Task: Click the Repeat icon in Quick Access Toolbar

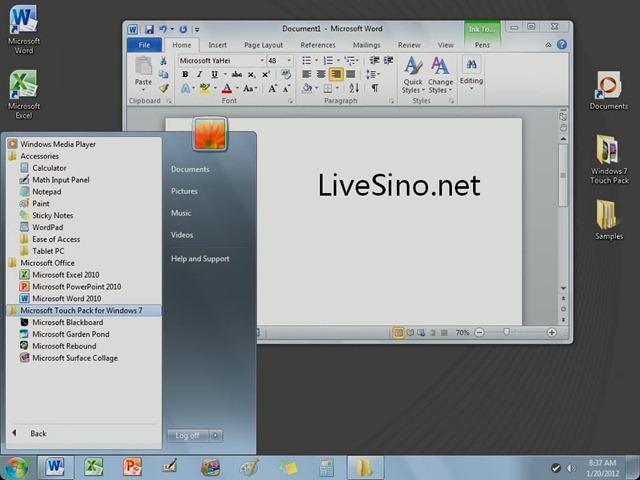Action: point(183,29)
